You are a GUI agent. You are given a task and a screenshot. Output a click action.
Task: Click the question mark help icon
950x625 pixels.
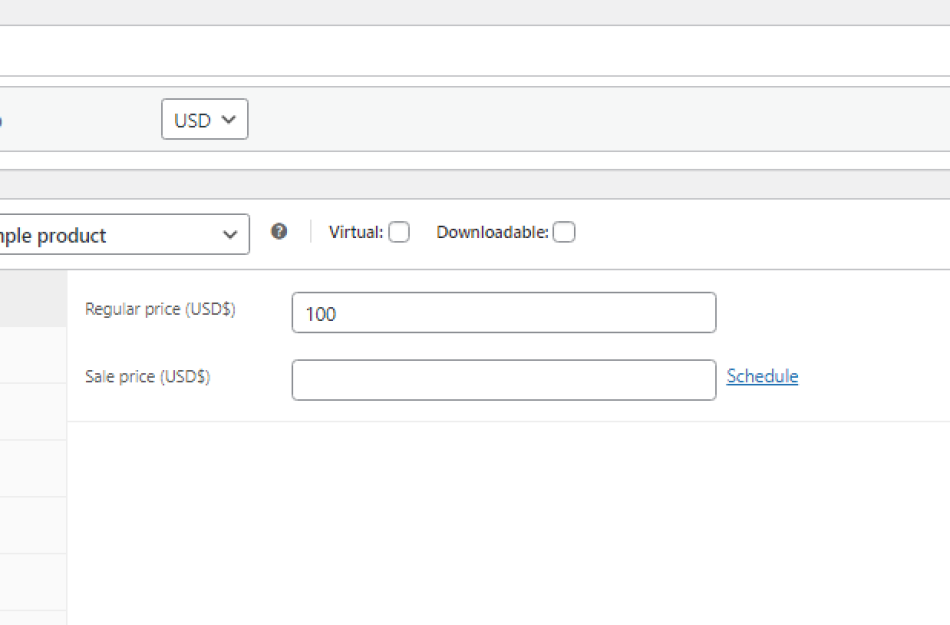point(279,232)
